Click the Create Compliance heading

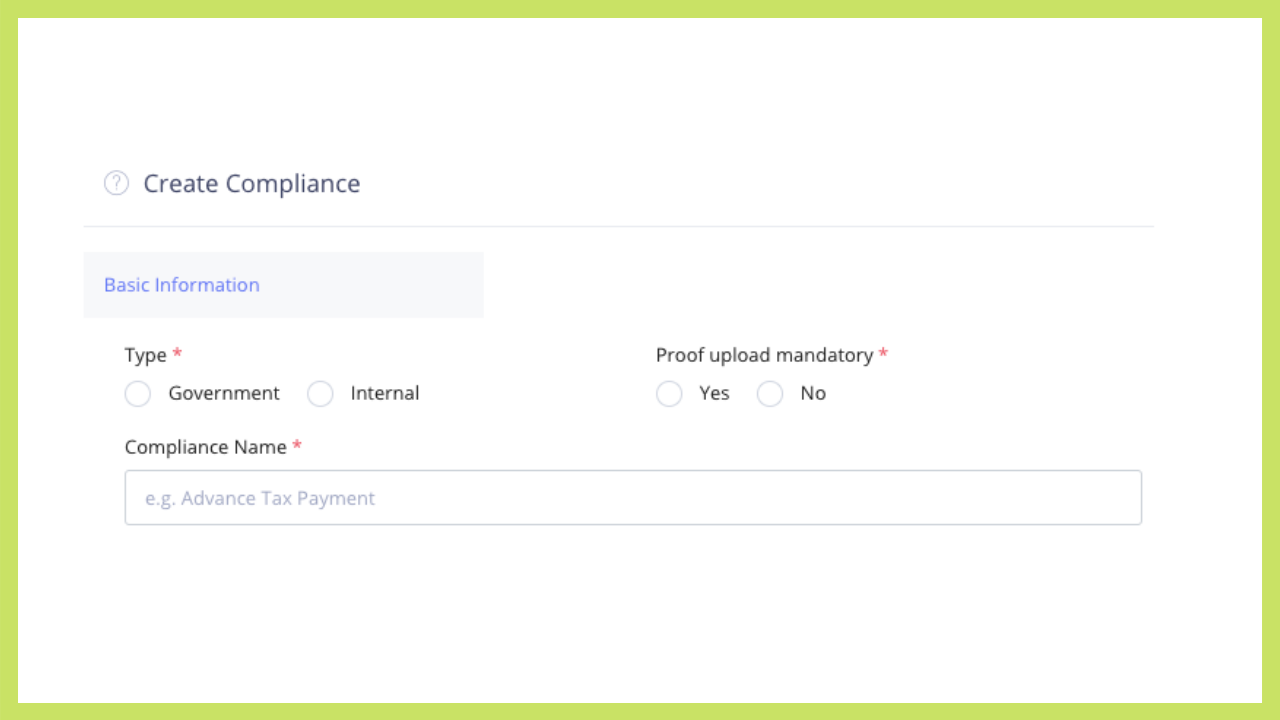[x=252, y=184]
